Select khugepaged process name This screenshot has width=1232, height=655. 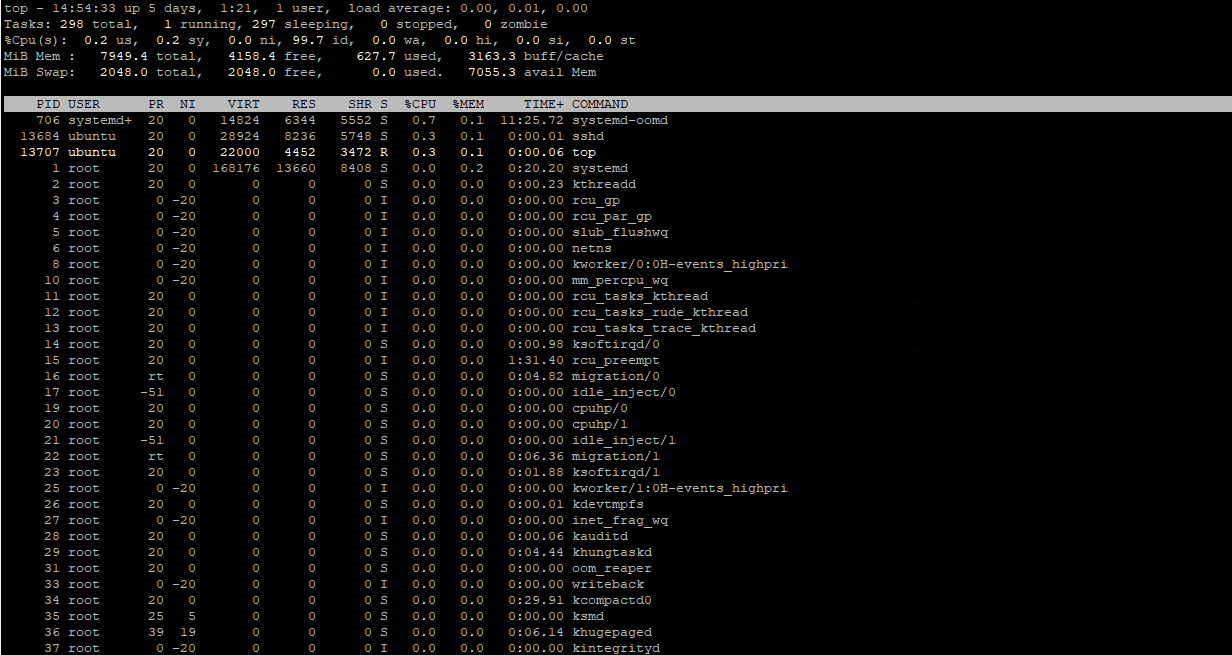[x=612, y=632]
